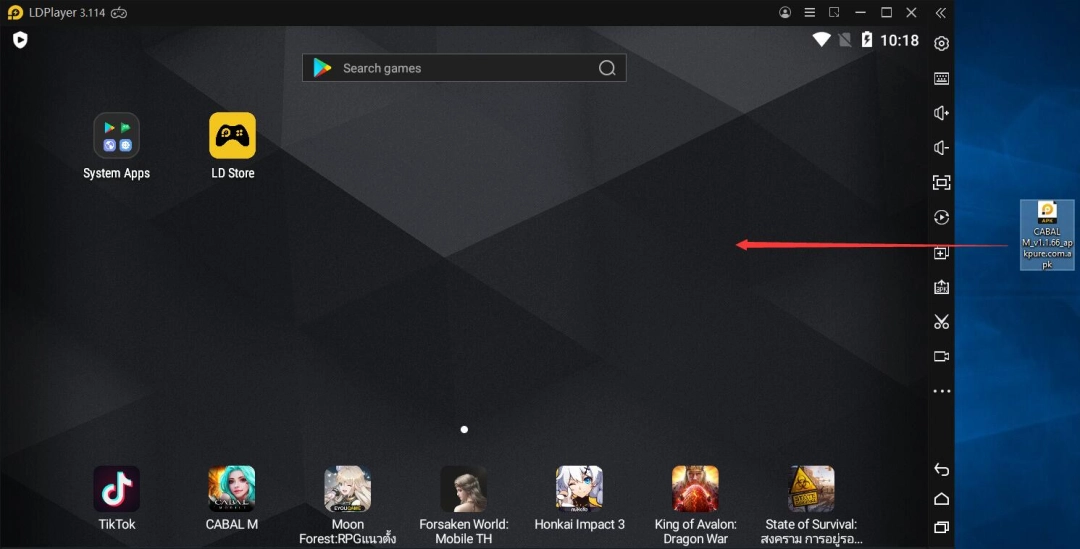Viewport: 1080px width, 549px height.
Task: Collapse the sidebar with double chevron
Action: click(940, 13)
